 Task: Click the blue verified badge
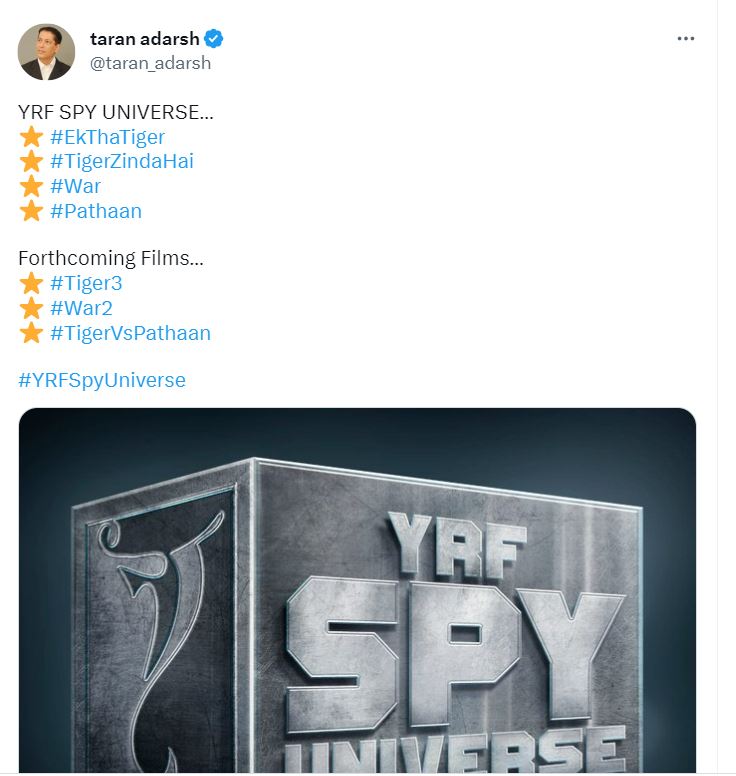(214, 39)
